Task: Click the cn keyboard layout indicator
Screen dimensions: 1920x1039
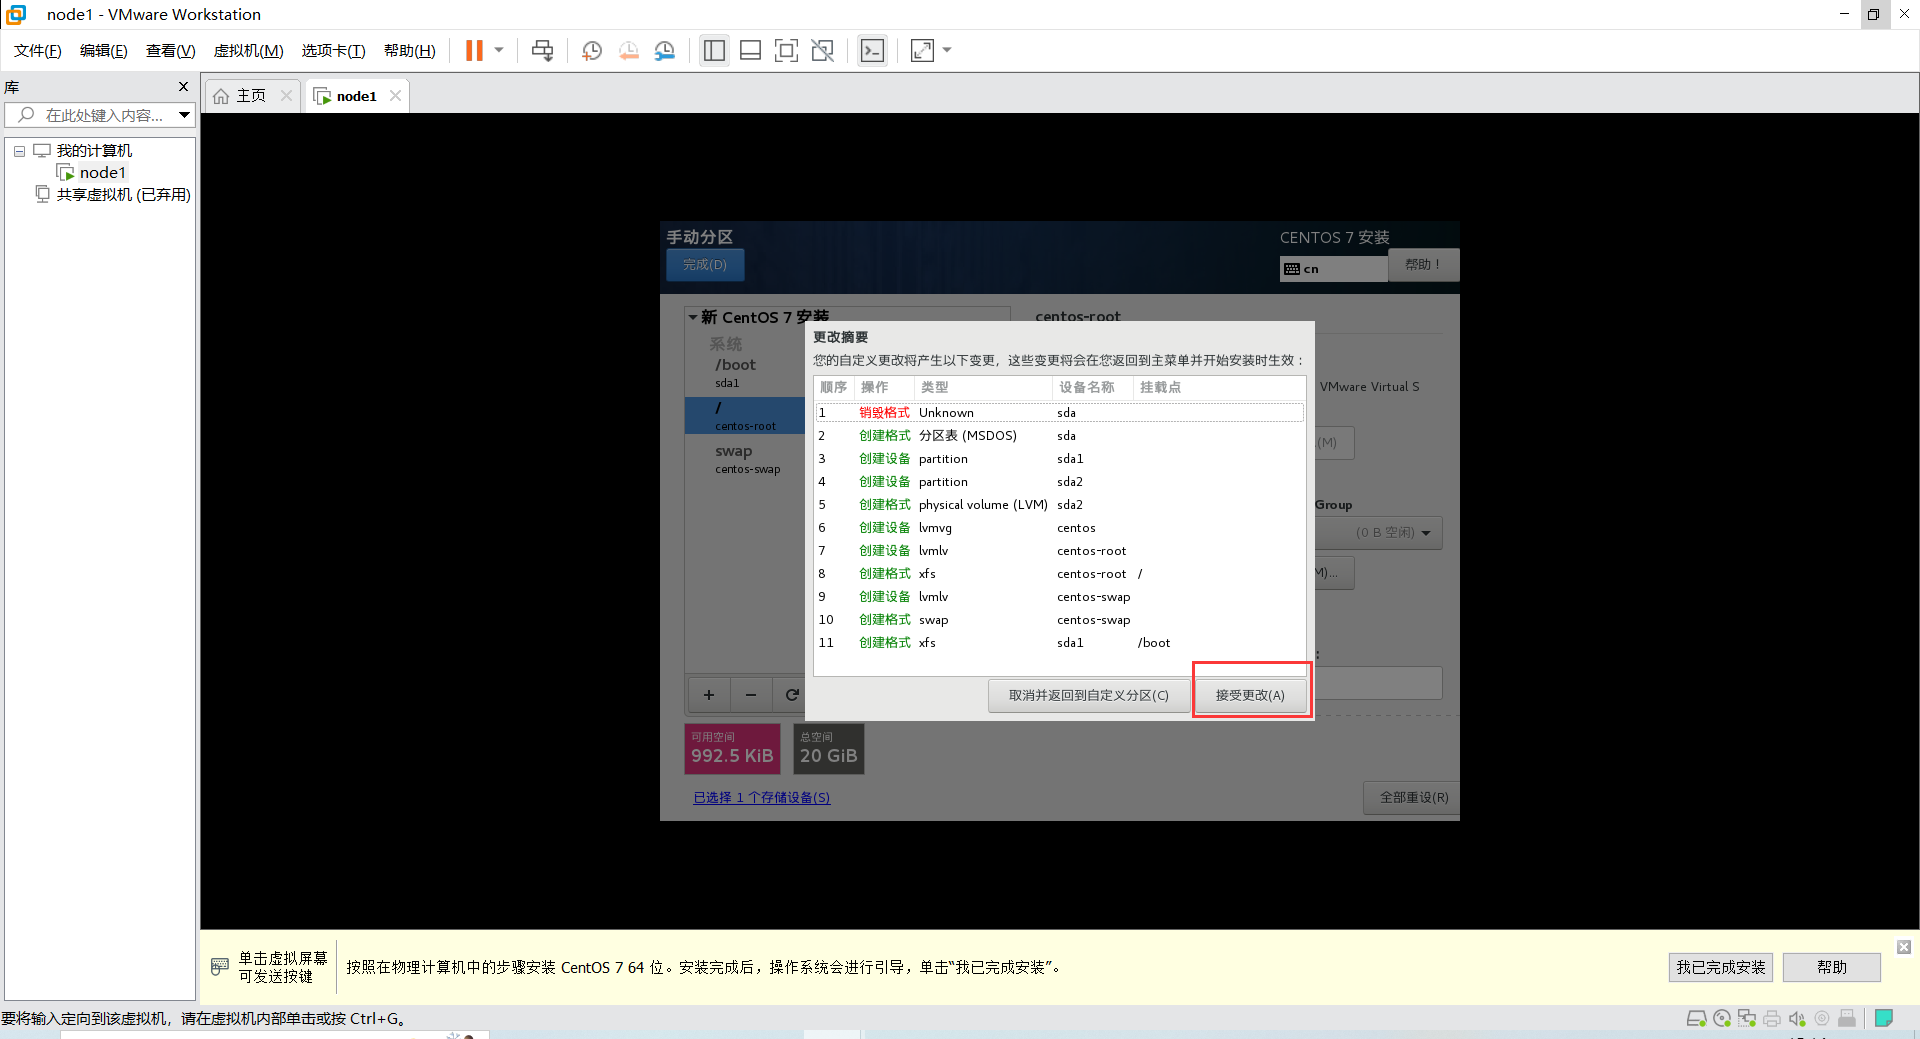Action: [x=1333, y=269]
